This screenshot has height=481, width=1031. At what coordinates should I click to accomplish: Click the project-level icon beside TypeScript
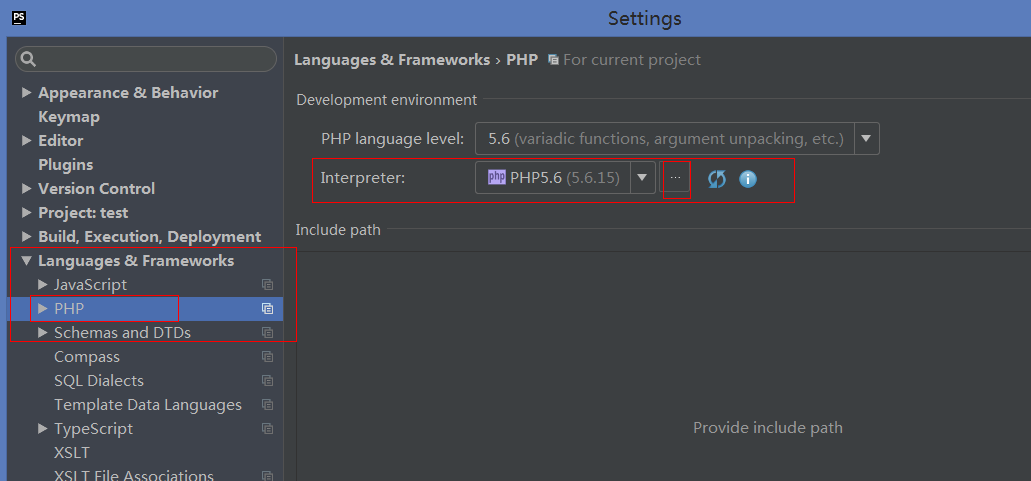point(267,429)
